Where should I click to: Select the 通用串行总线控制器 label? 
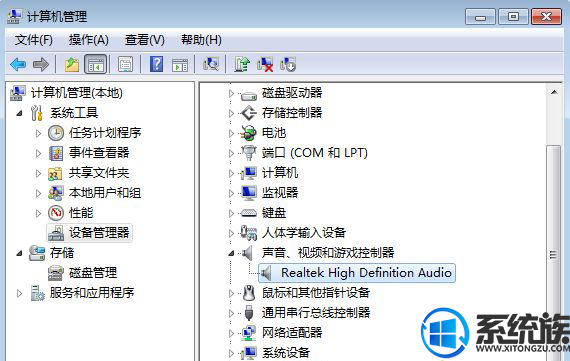tap(316, 313)
